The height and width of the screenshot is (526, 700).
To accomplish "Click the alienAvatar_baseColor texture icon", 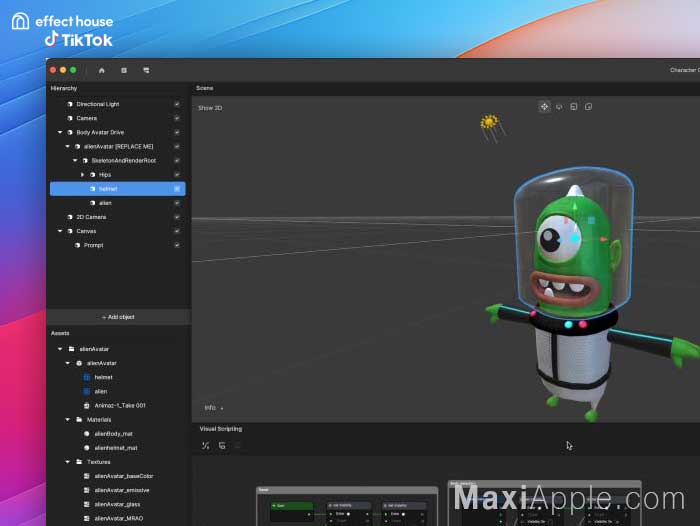I will 87,476.
